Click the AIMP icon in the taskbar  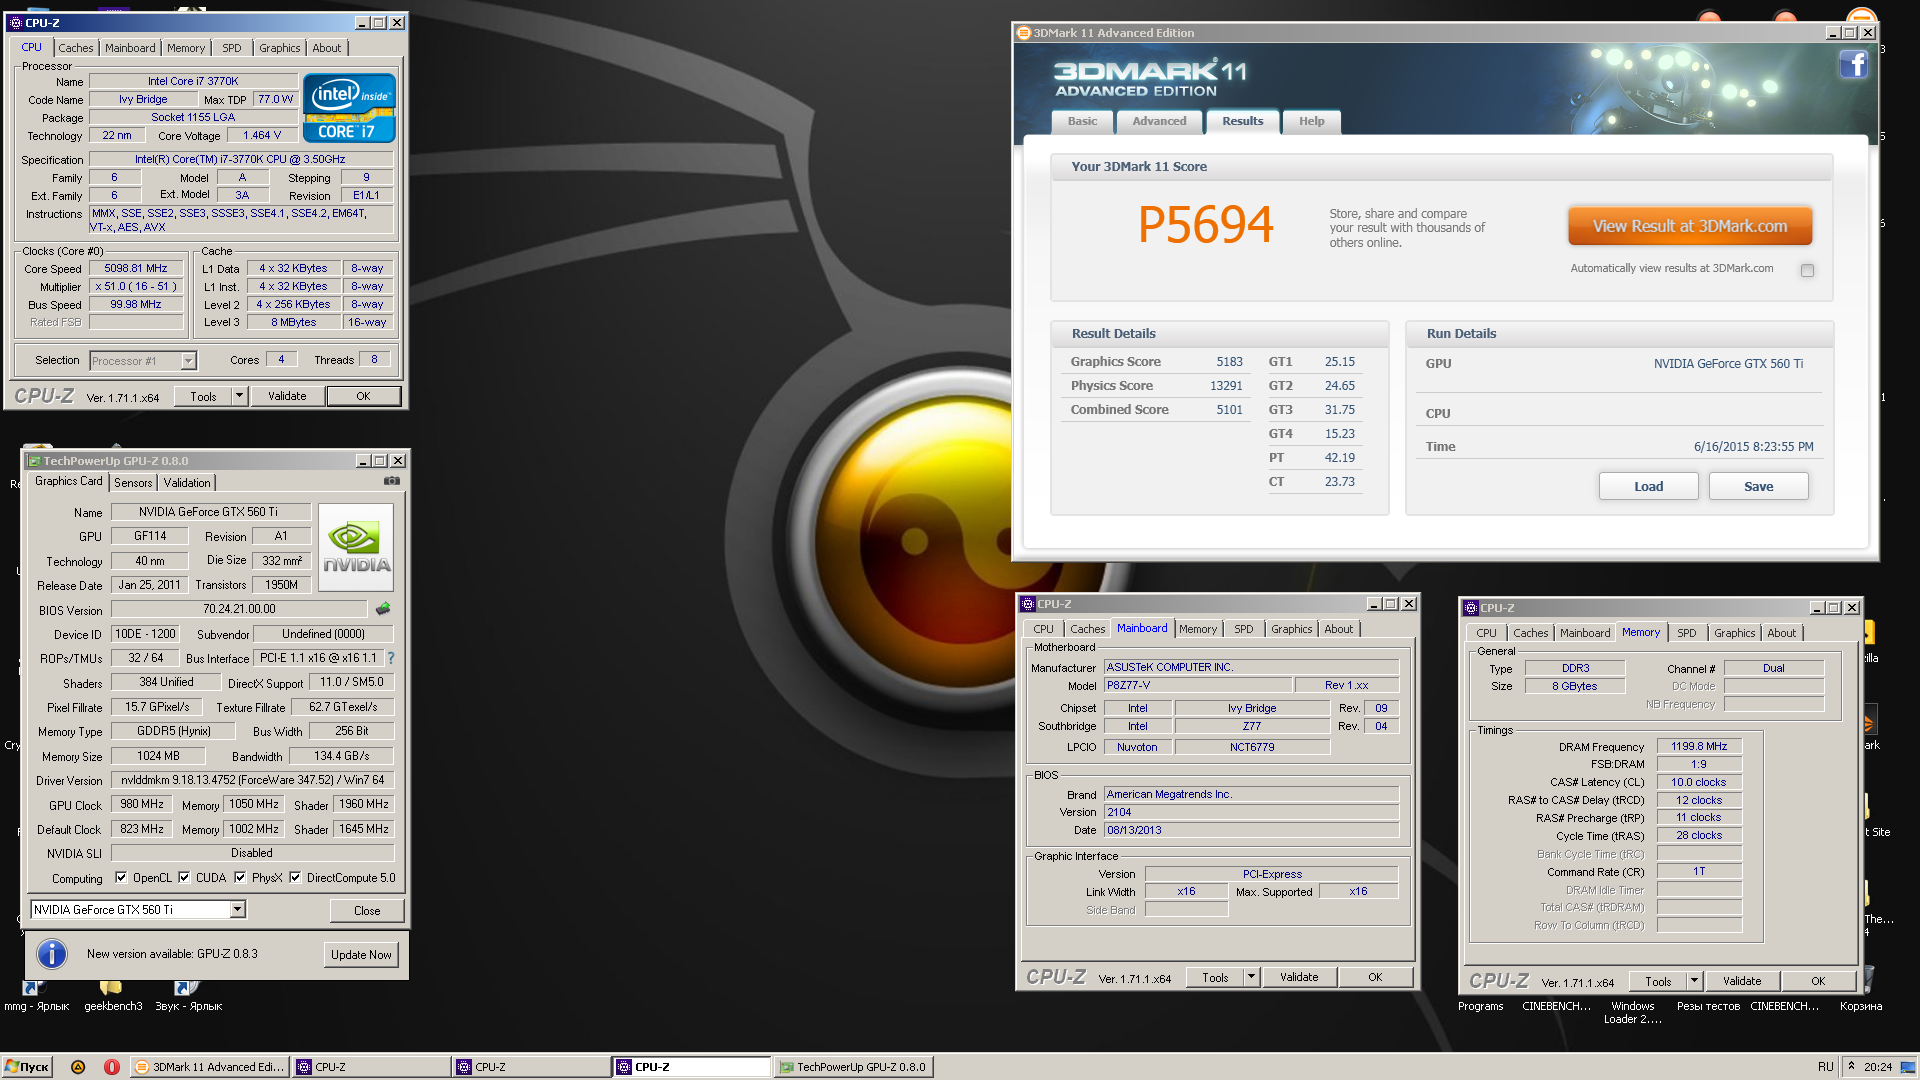coord(78,1067)
